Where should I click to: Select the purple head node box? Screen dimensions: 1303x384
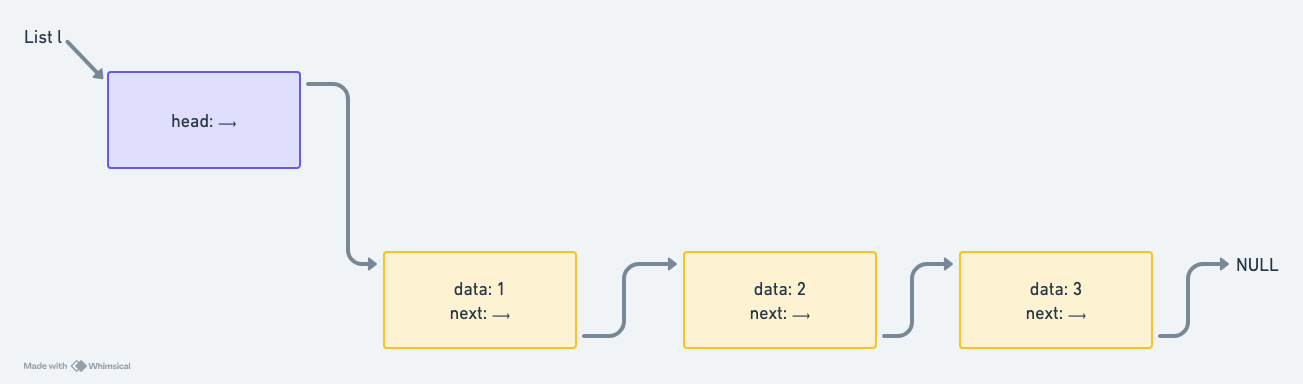pos(204,120)
